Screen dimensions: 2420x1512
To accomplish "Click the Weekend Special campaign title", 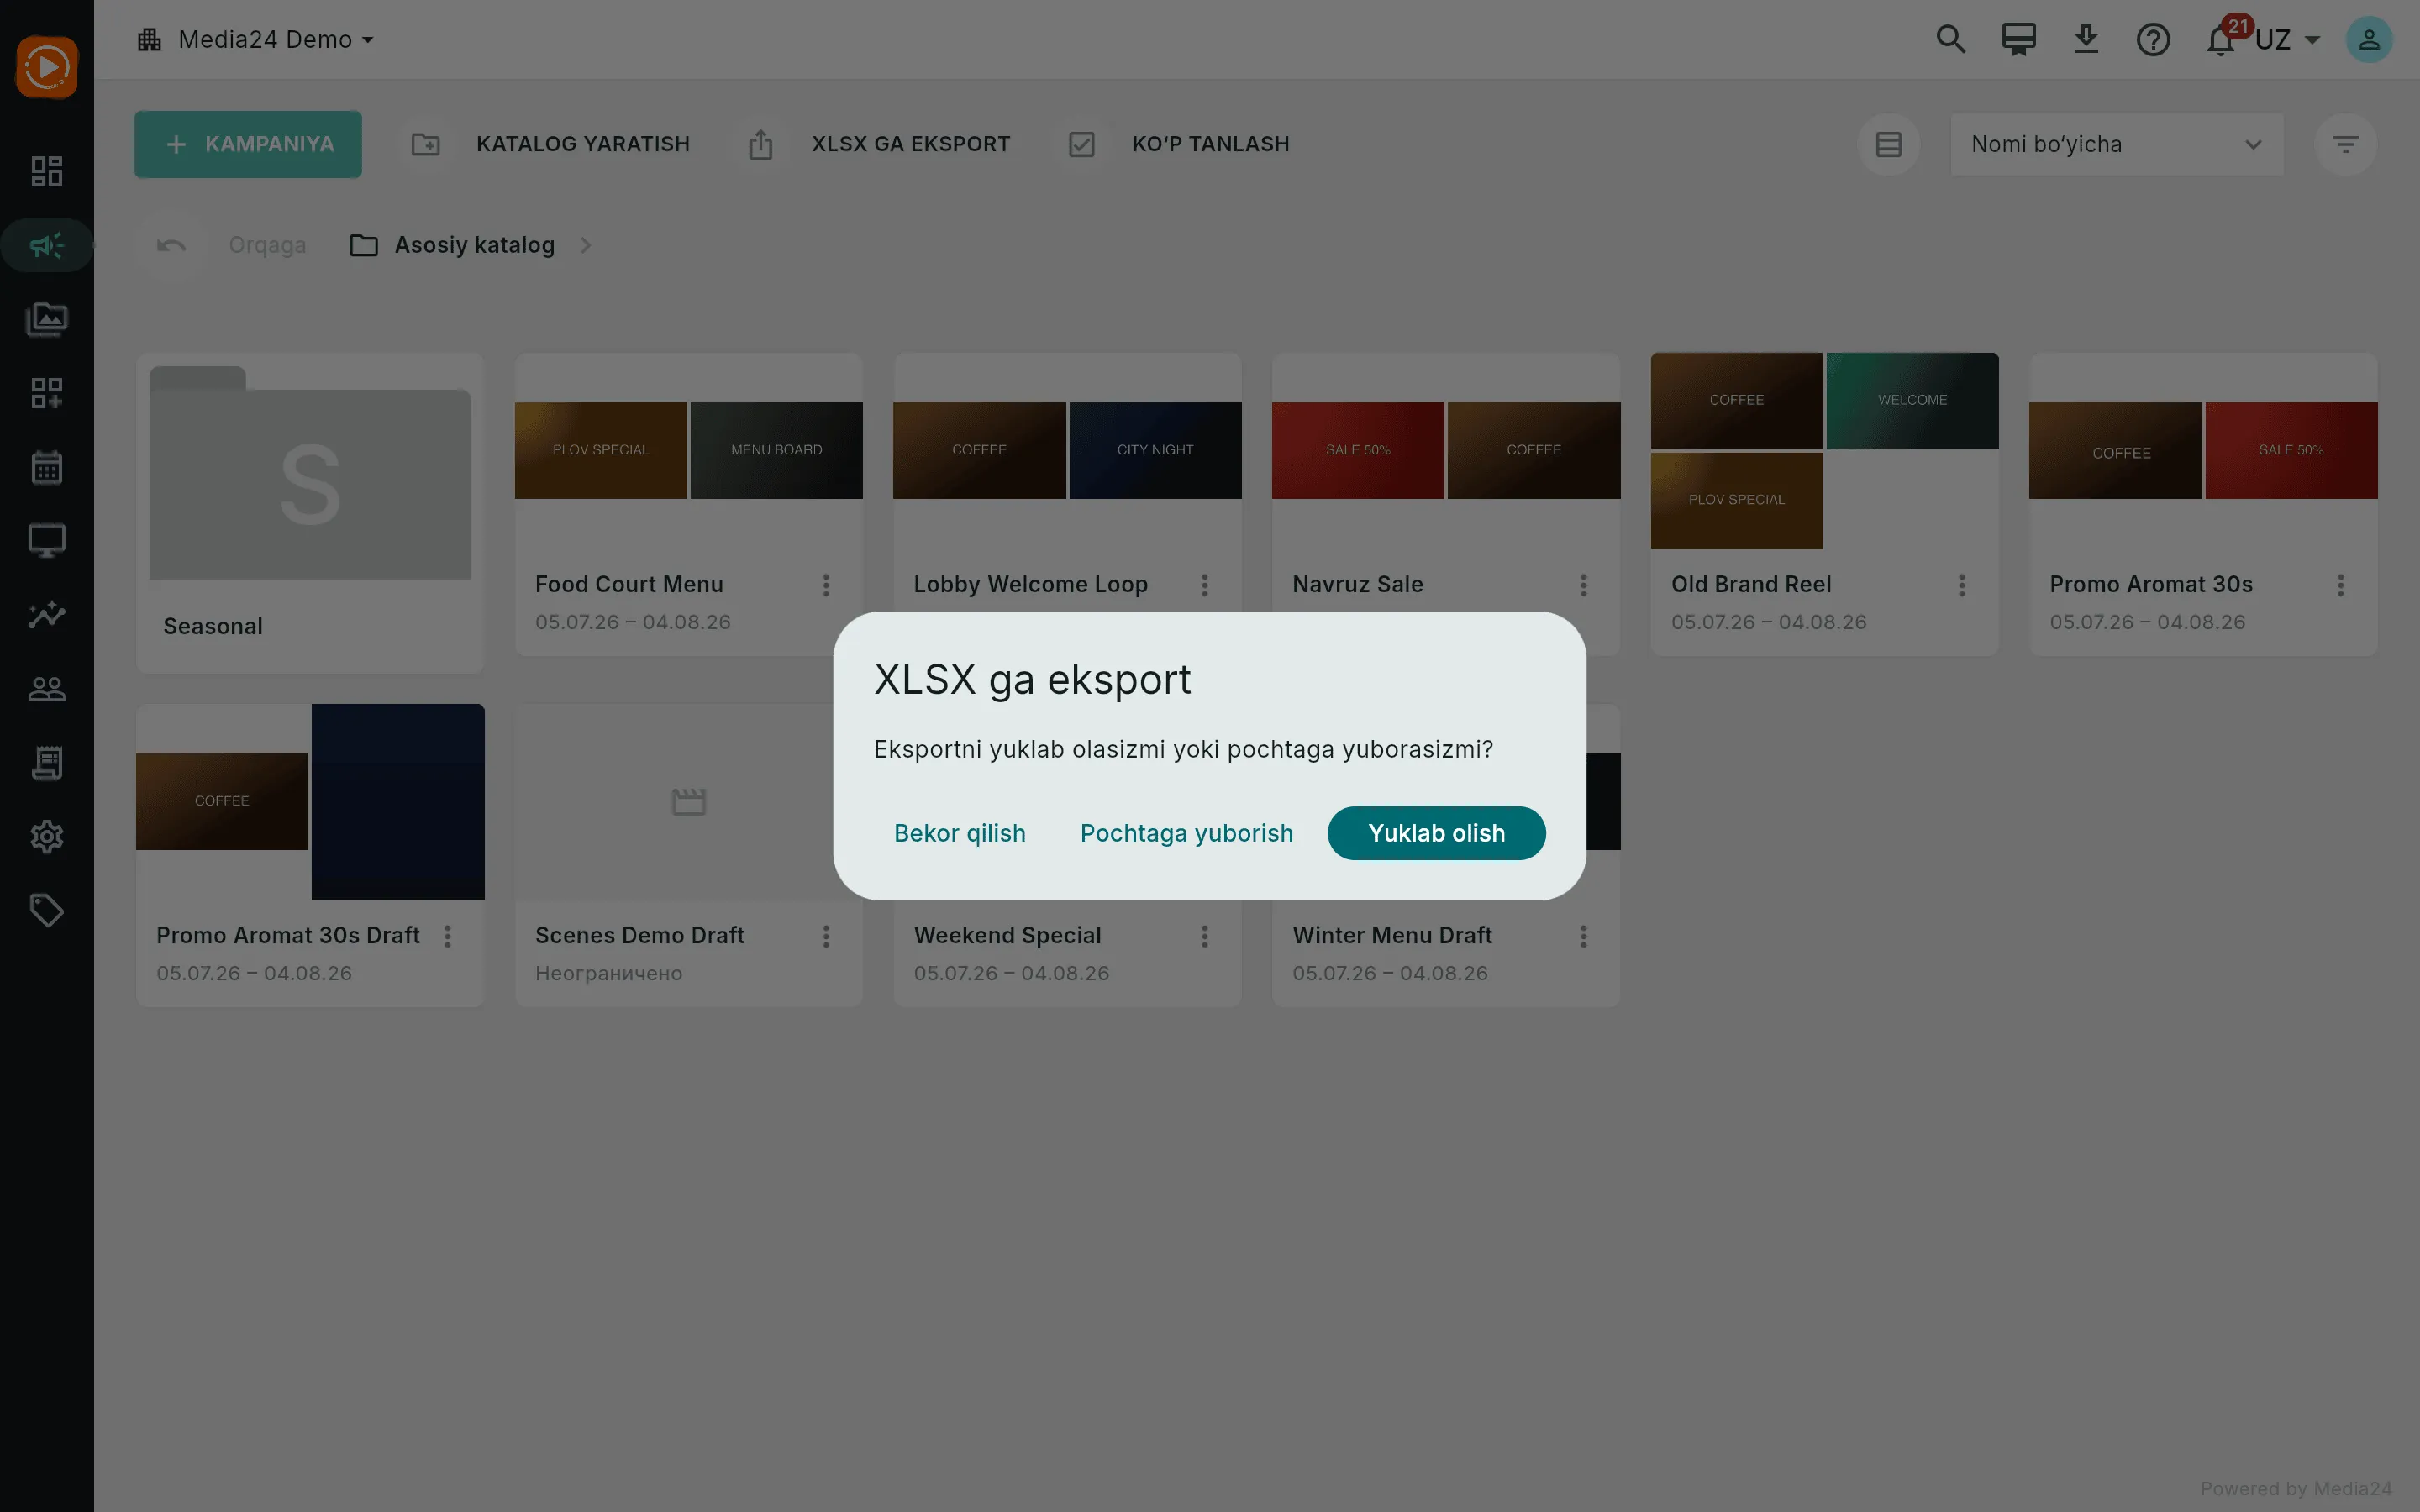I will (1007, 935).
